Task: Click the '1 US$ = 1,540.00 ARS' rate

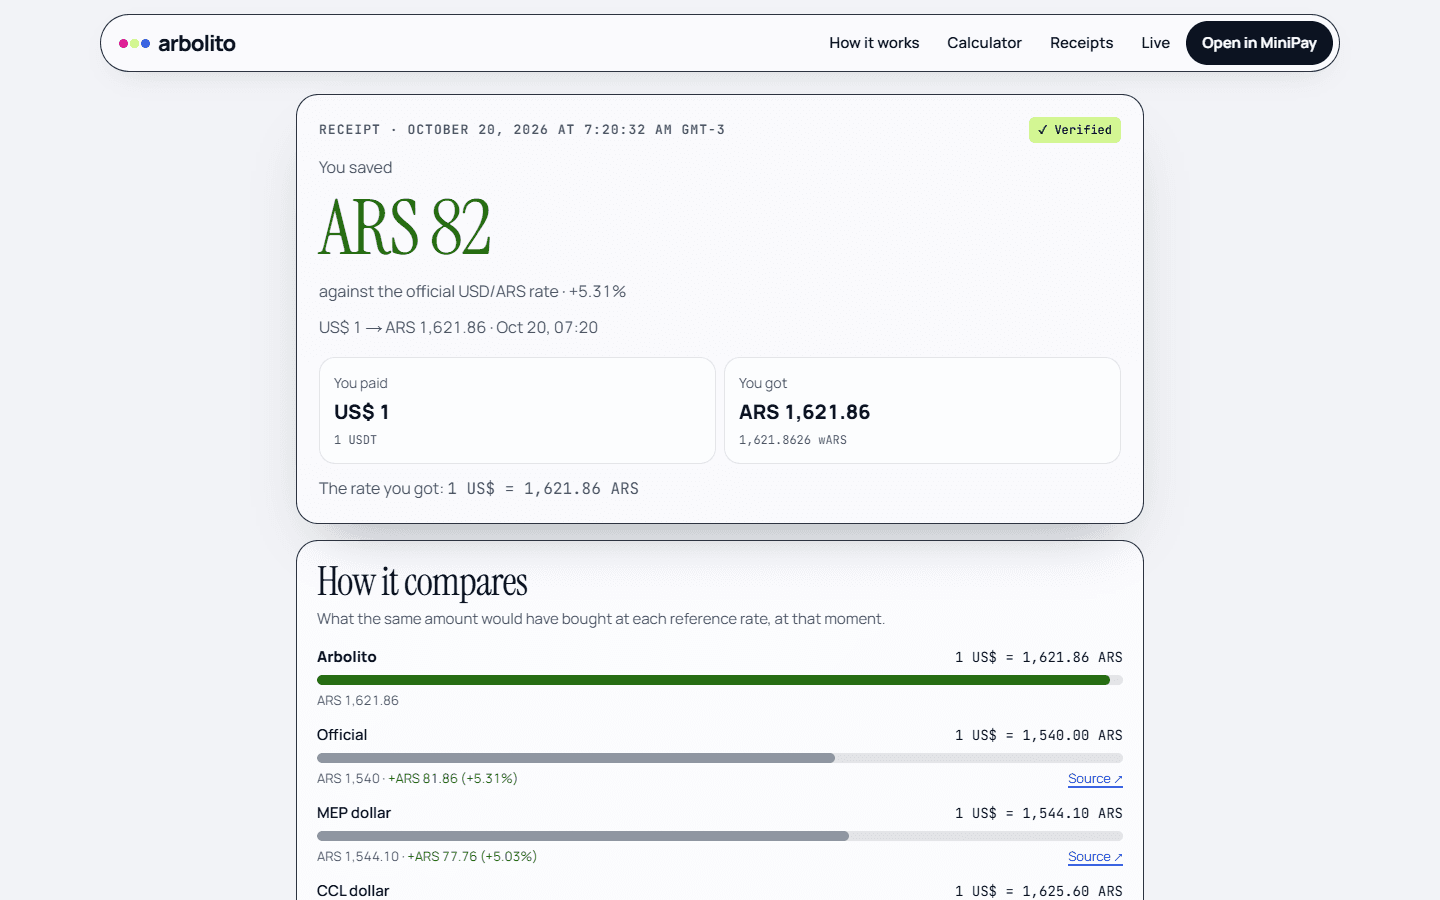Action: tap(1039, 735)
